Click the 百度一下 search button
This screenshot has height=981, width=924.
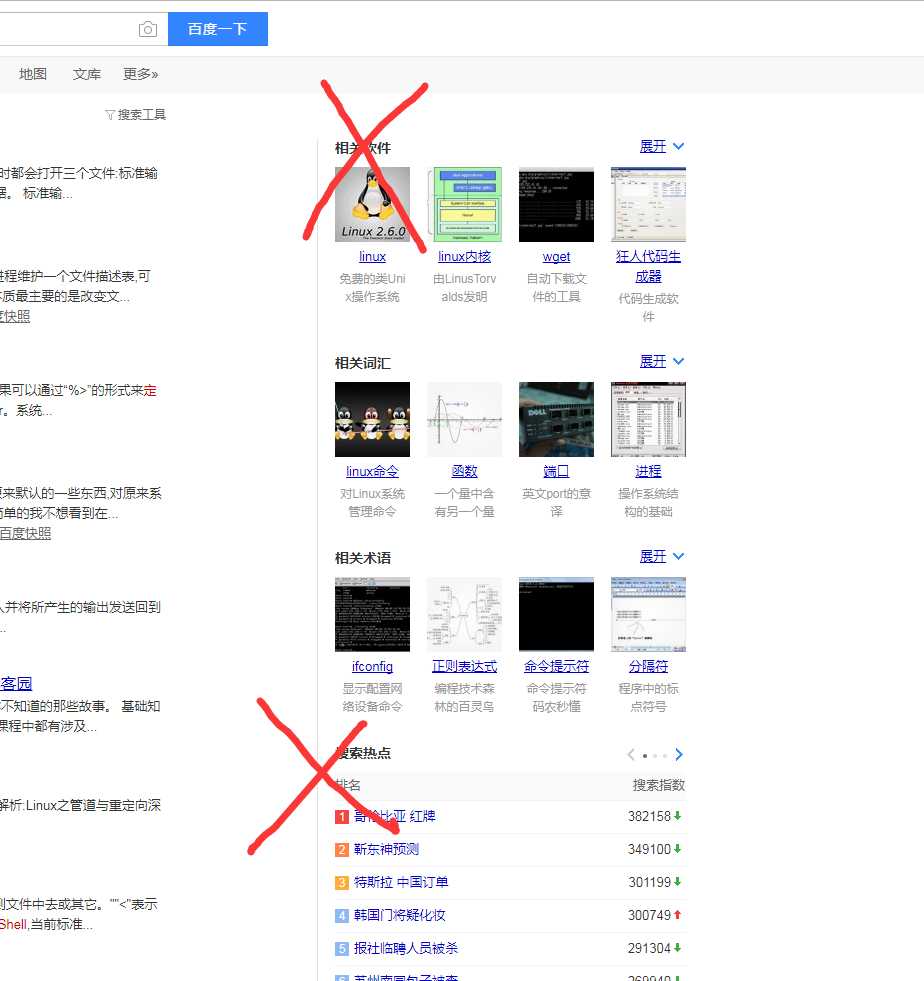[x=218, y=29]
